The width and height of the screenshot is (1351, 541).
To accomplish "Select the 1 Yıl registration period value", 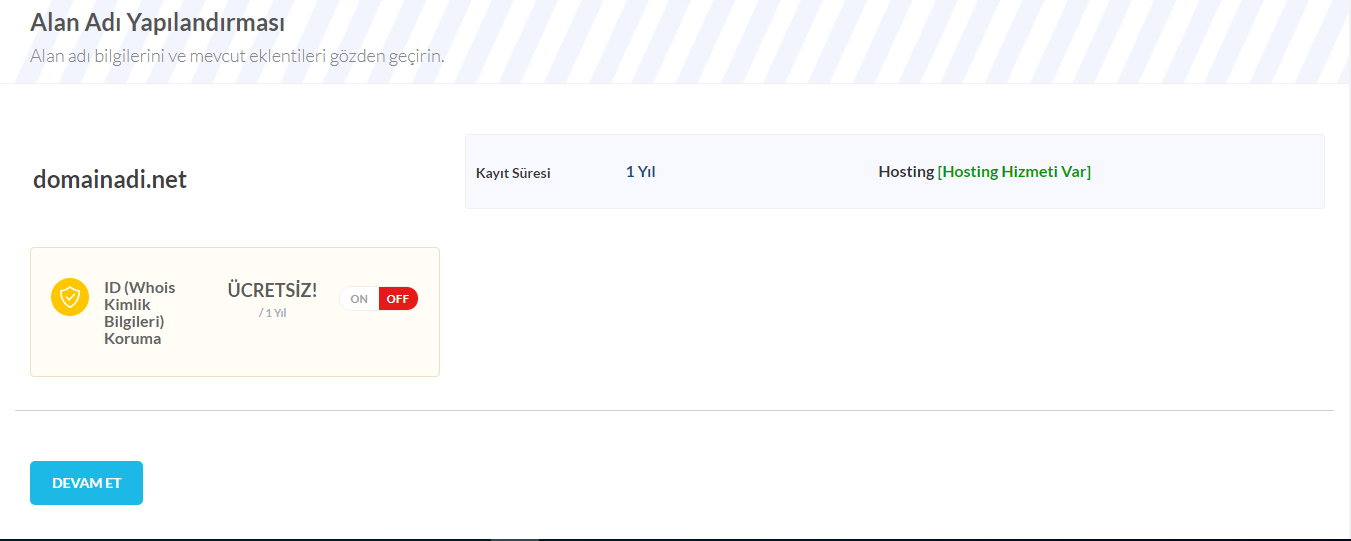I will click(640, 172).
